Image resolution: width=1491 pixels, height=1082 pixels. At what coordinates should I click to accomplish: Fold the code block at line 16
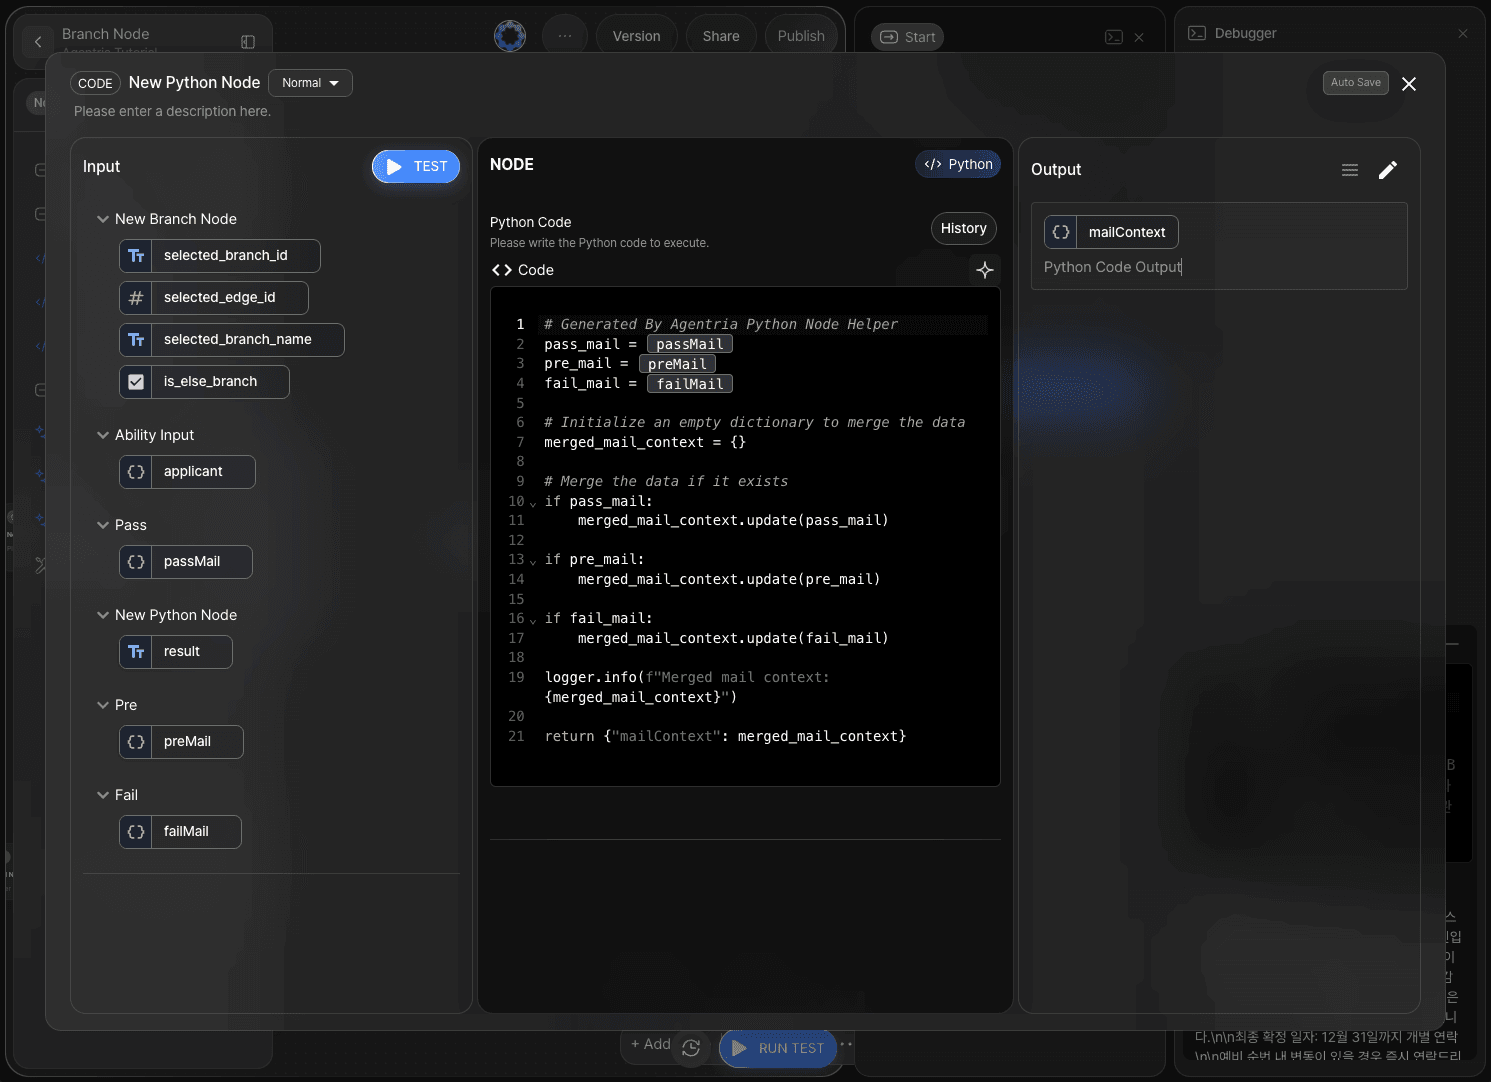pyautogui.click(x=533, y=620)
